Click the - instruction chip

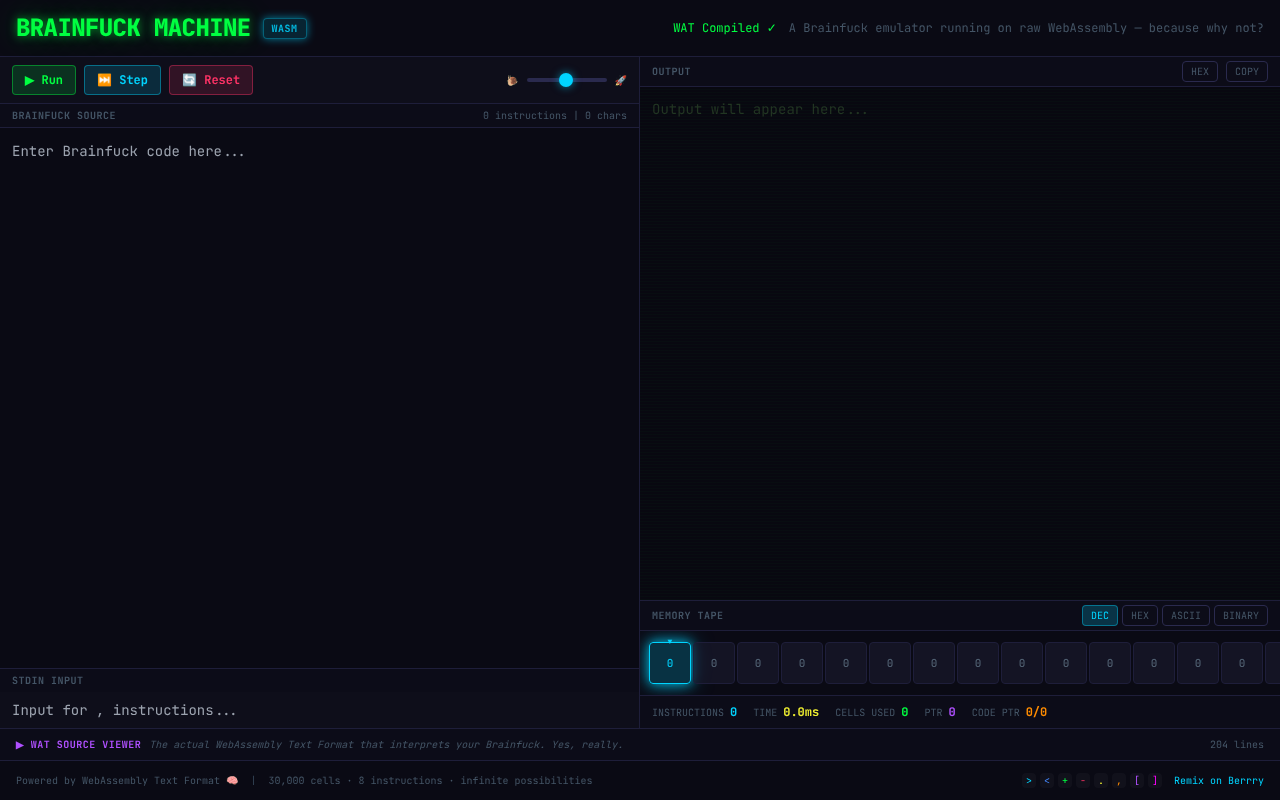pos(1083,781)
